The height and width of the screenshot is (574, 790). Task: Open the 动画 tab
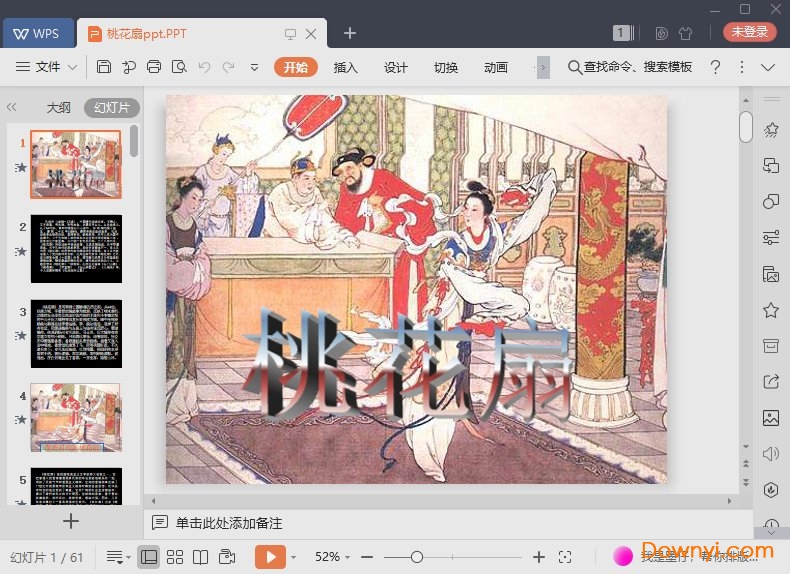point(496,67)
